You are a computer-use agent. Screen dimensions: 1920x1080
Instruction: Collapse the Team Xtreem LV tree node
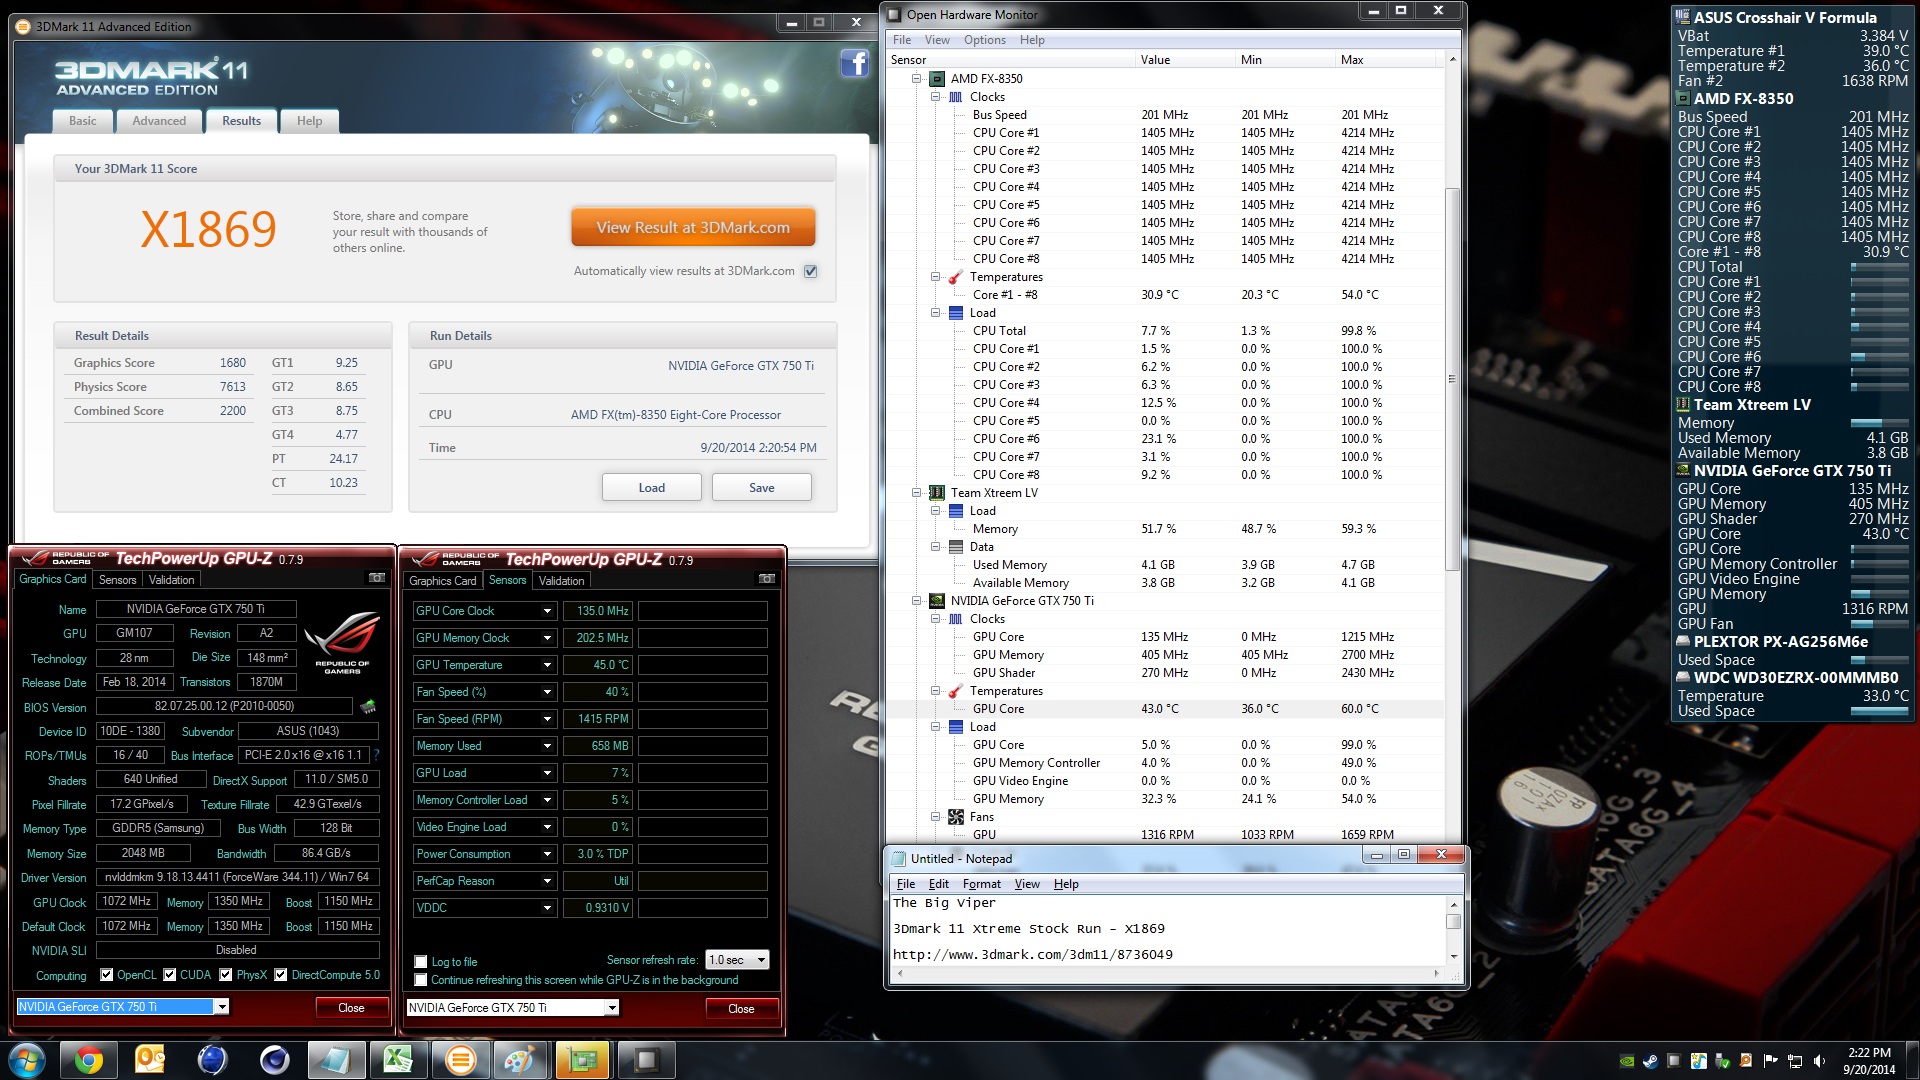(x=916, y=493)
